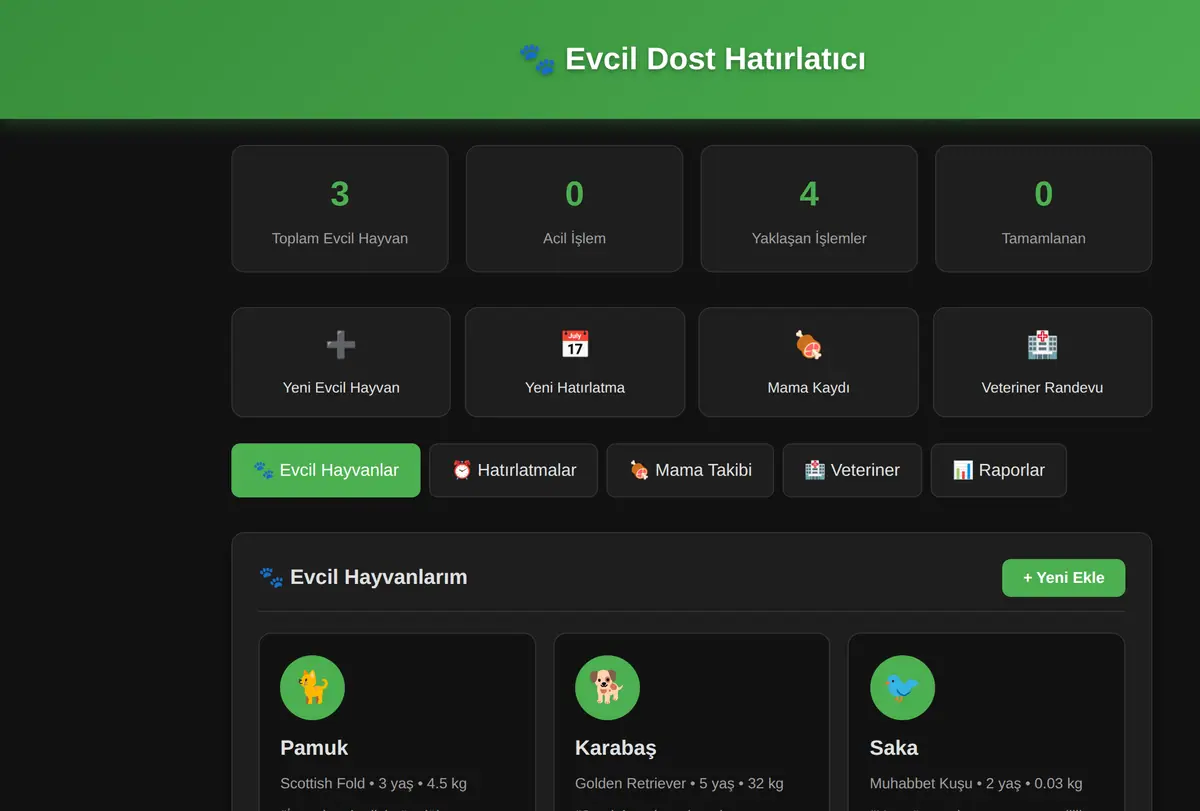Click the Evcil Hayvanlarım heading

tap(378, 577)
